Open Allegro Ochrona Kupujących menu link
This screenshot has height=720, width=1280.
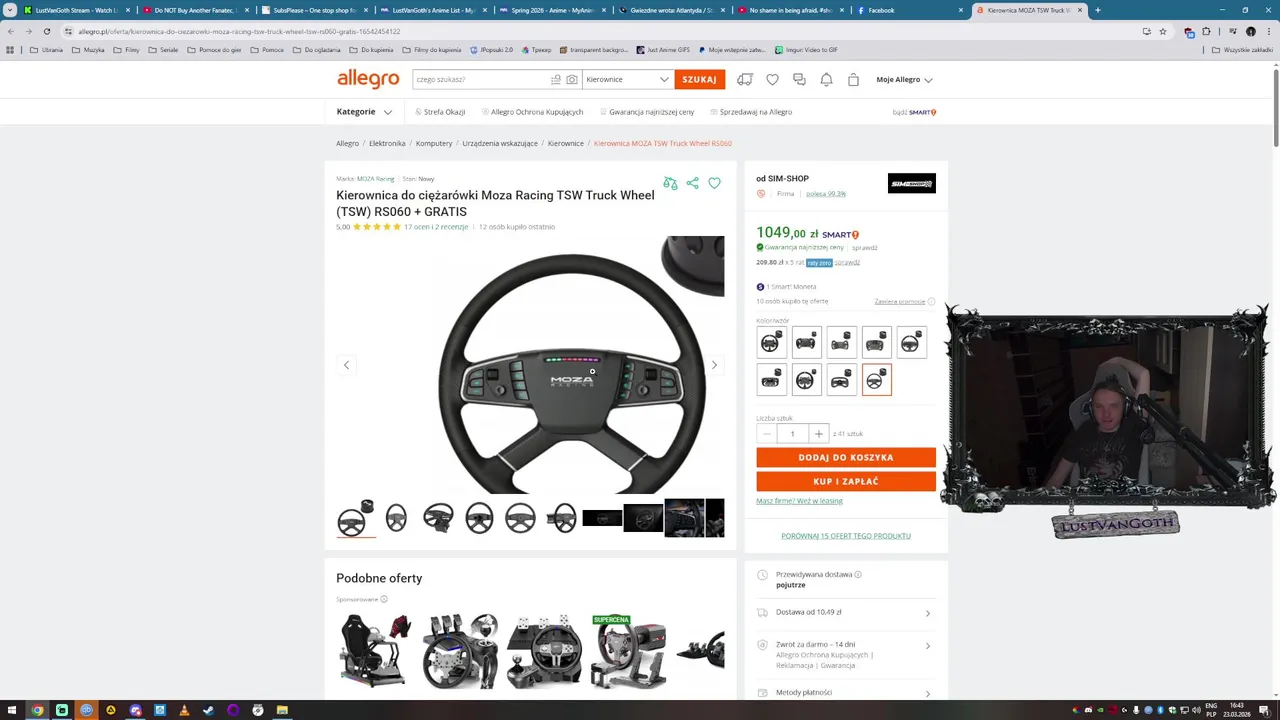(x=532, y=112)
